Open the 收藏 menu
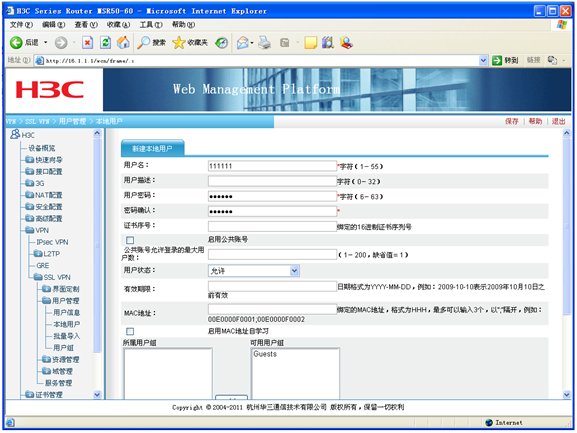Viewport: 577px width, 433px height. coord(118,25)
